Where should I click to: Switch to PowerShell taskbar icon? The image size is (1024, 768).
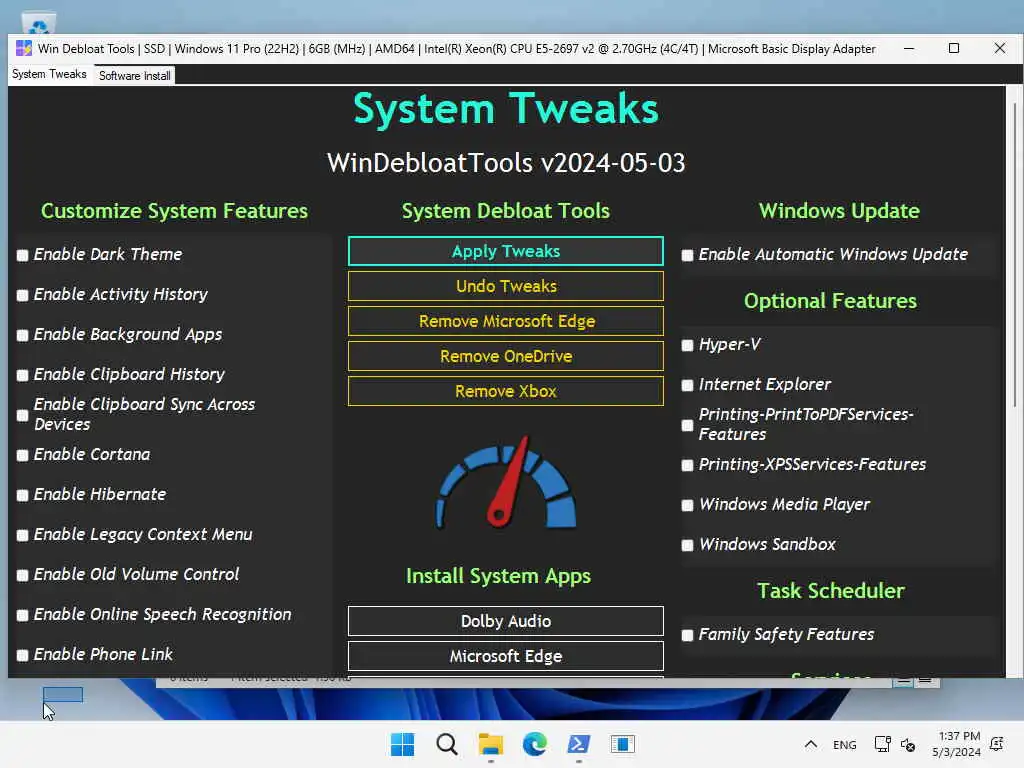579,744
